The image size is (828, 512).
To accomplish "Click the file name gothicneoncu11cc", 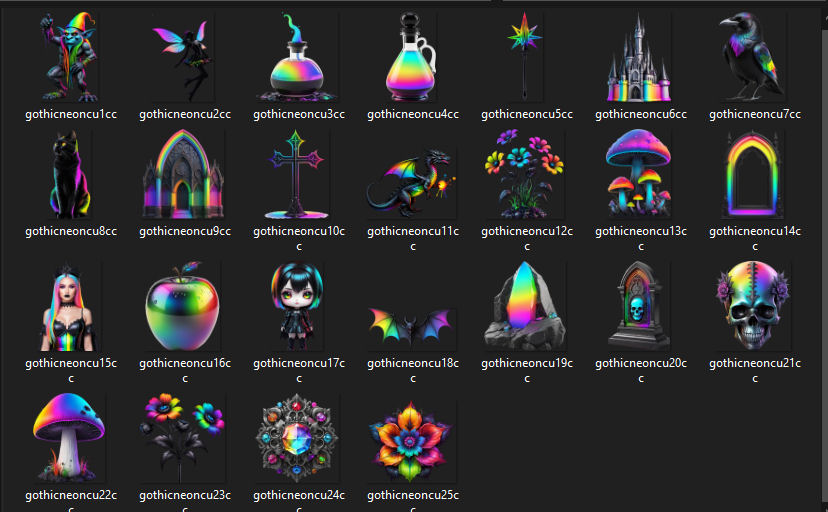I will (x=413, y=238).
